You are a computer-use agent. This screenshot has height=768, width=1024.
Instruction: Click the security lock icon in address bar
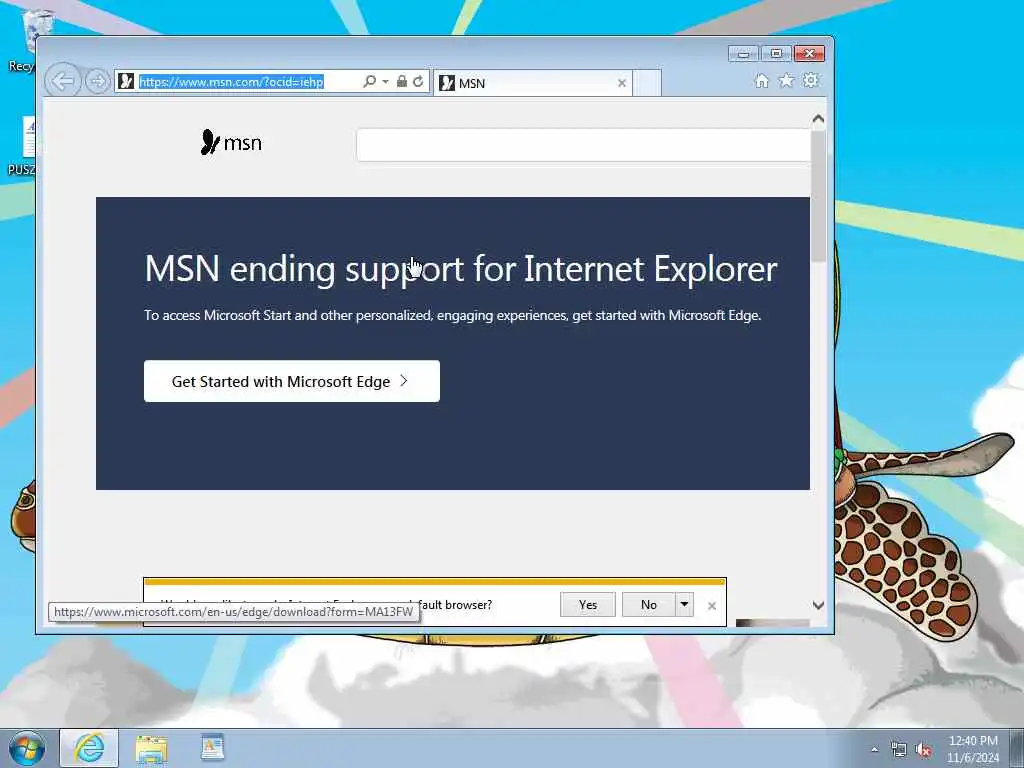(x=402, y=81)
